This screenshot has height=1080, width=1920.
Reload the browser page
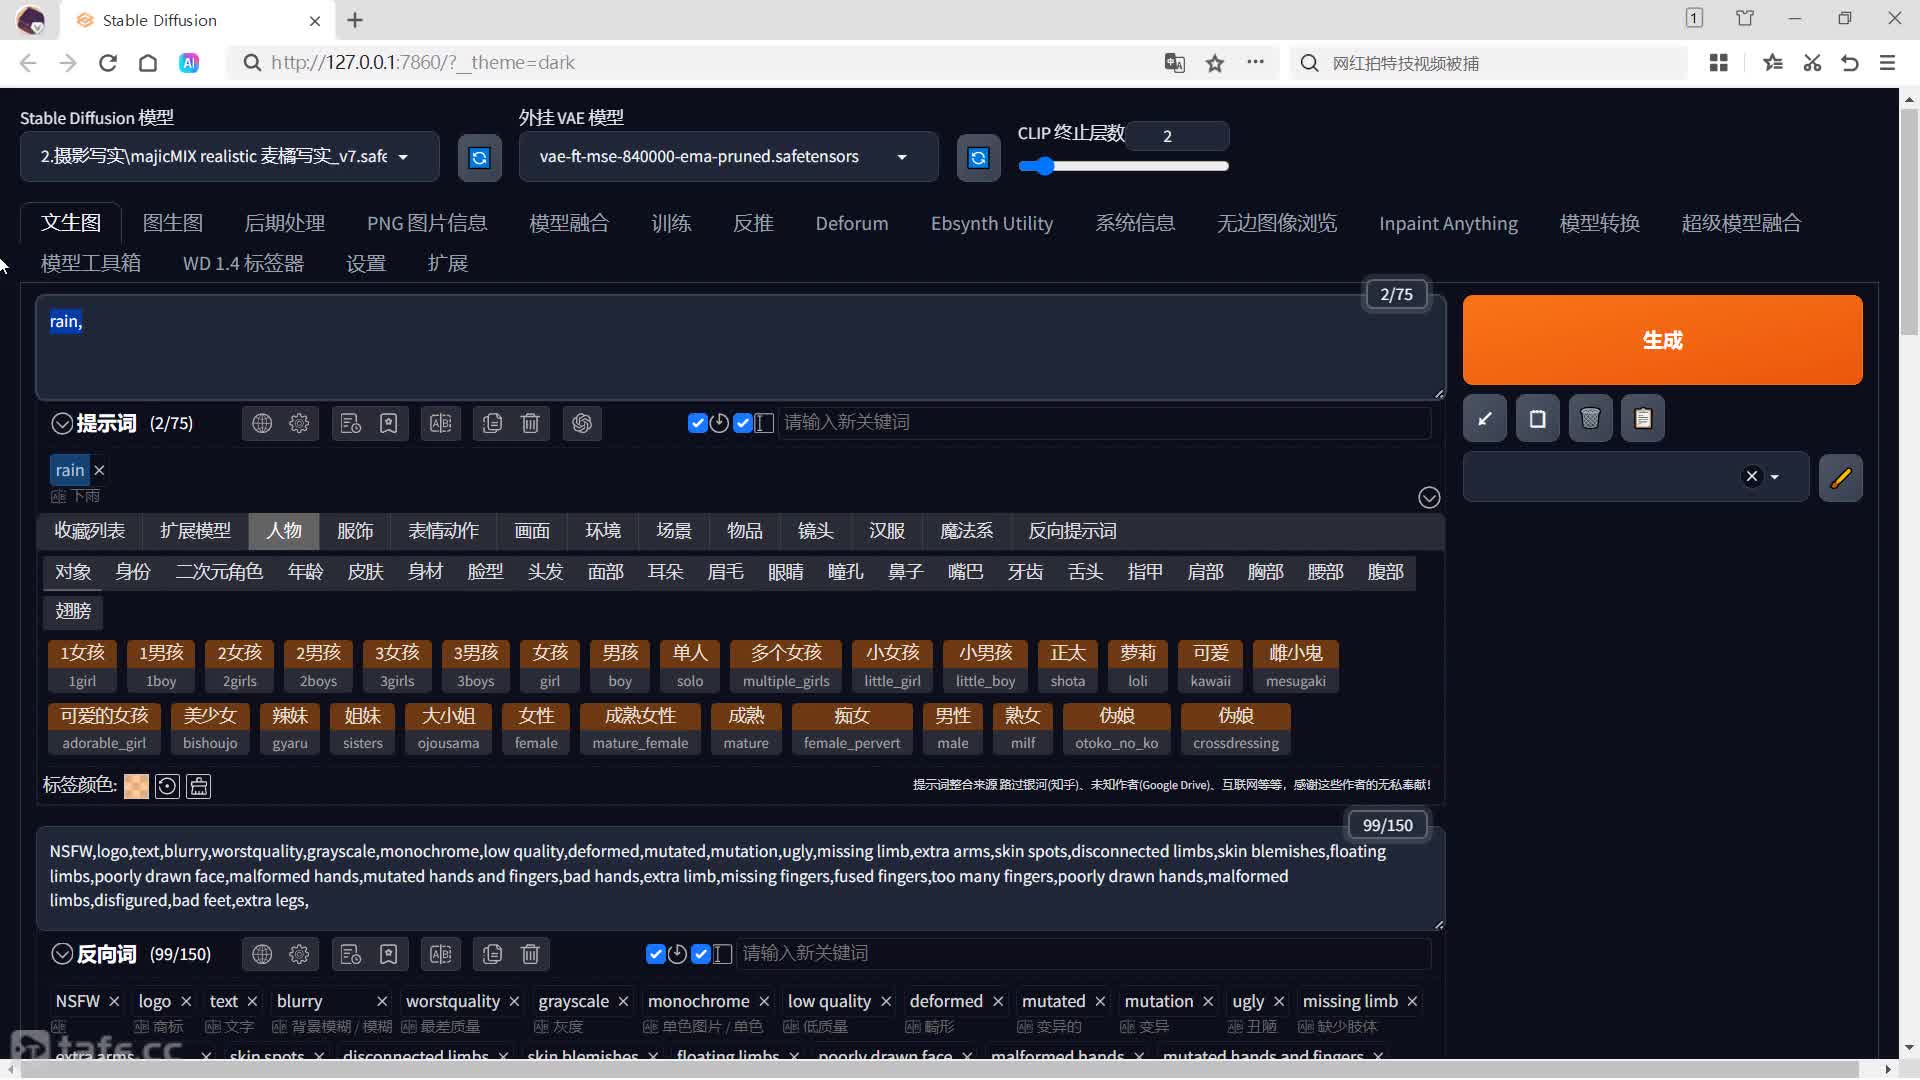pyautogui.click(x=108, y=63)
